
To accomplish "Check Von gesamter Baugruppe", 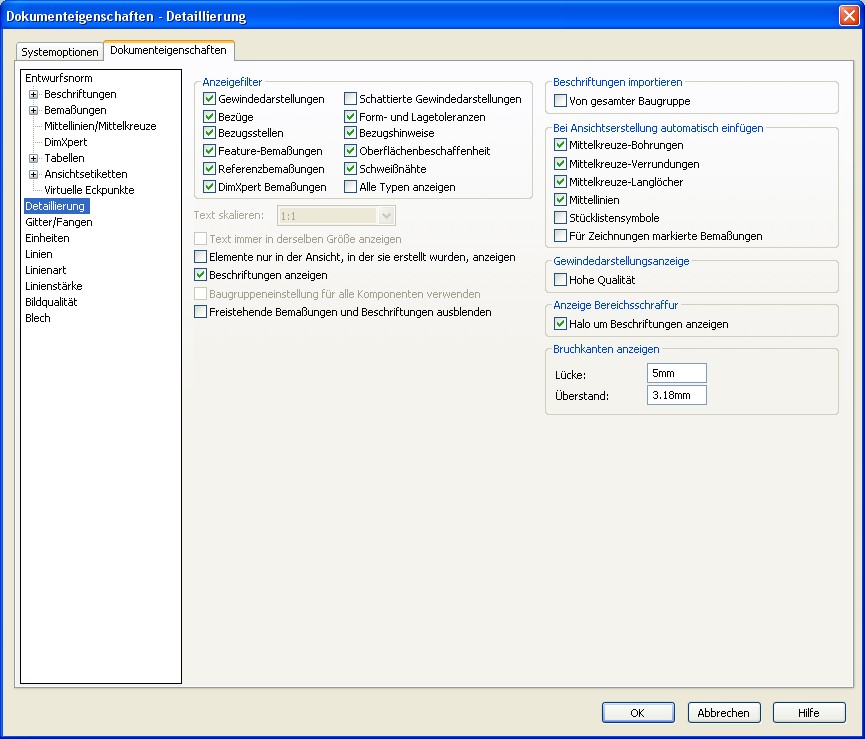I will click(560, 100).
